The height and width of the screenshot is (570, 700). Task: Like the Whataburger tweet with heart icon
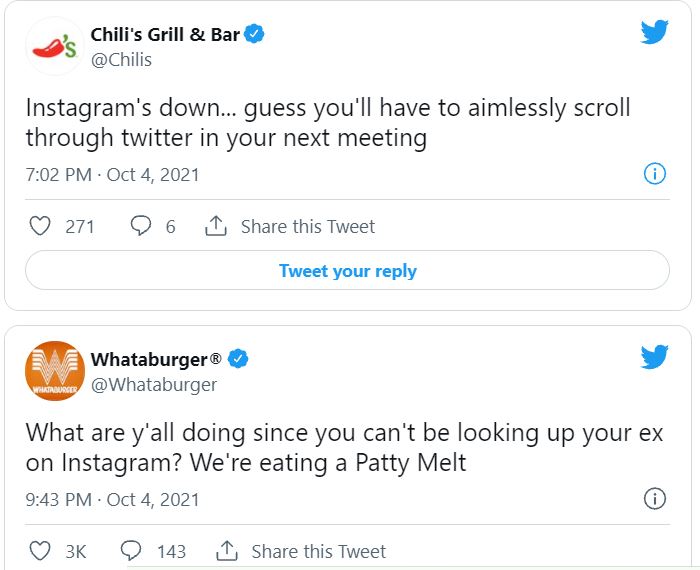click(x=40, y=551)
